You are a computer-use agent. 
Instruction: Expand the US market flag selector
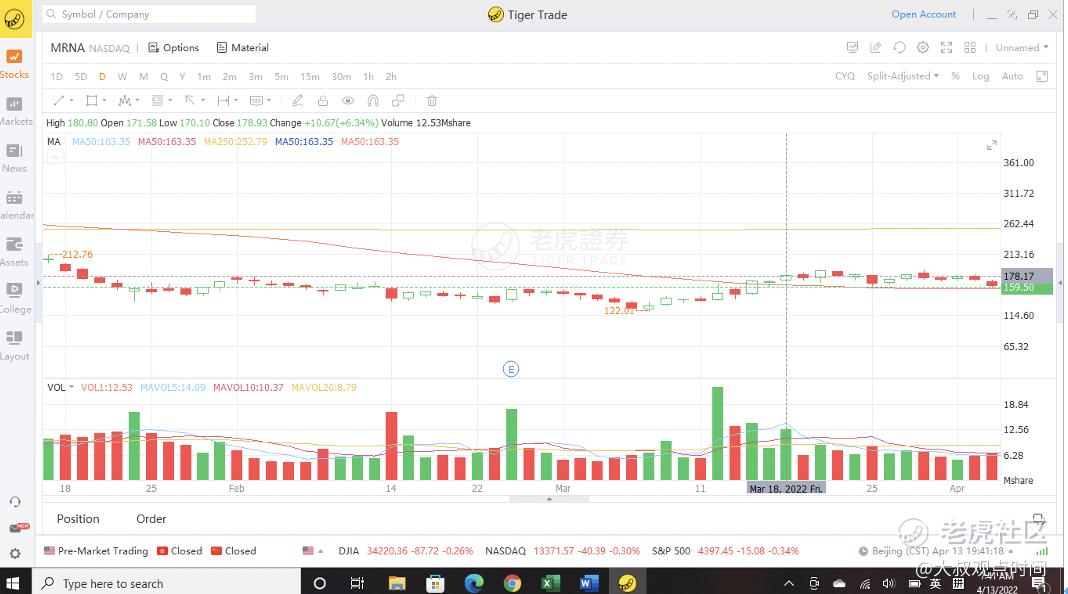(313, 551)
